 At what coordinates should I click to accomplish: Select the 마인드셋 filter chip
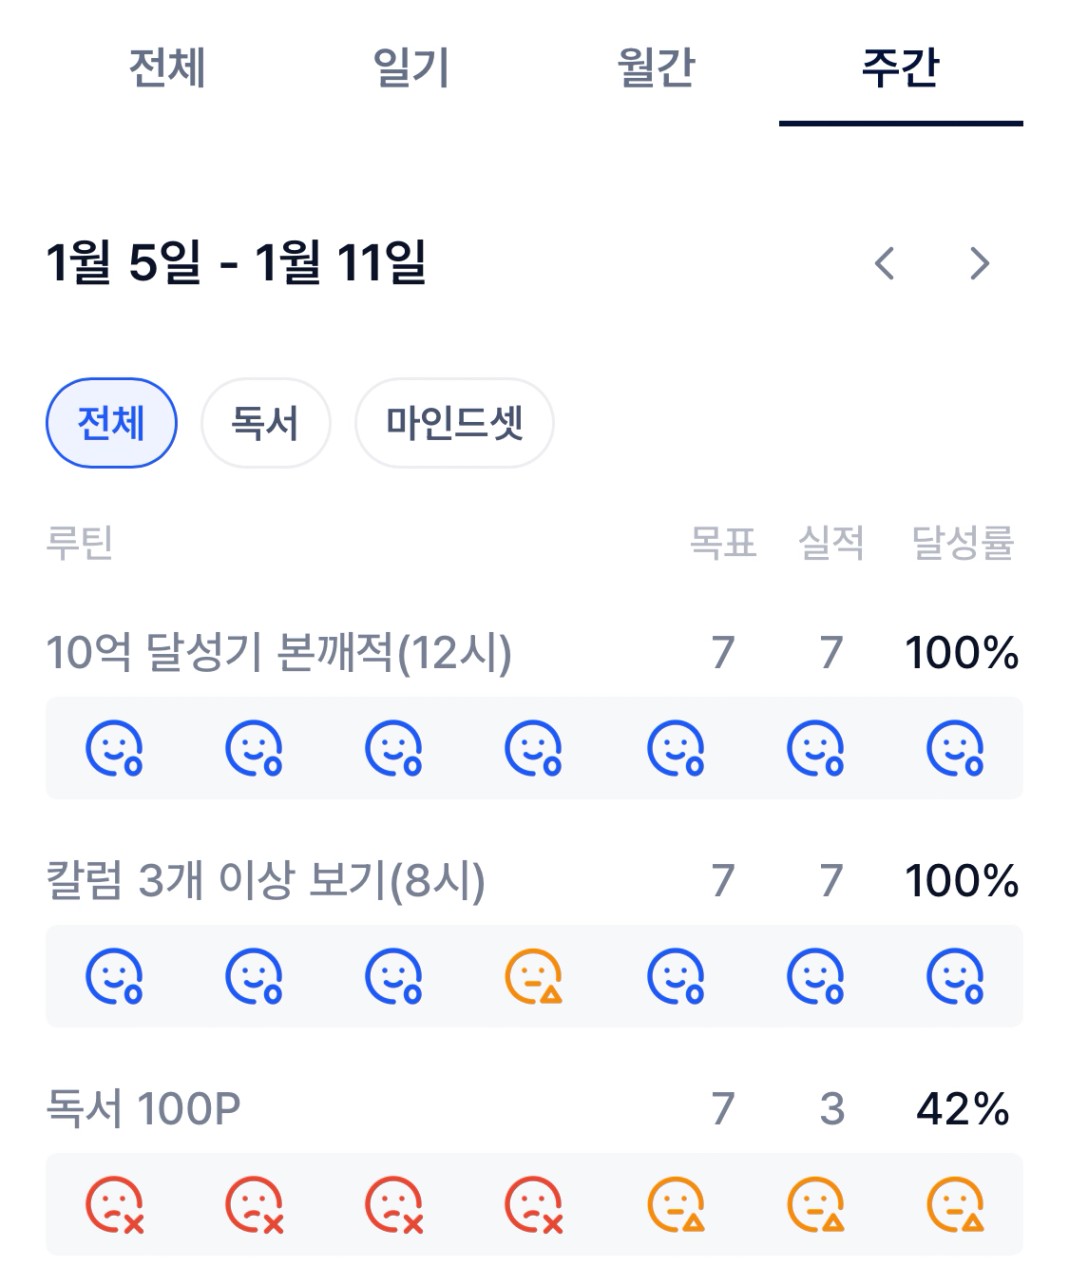(x=454, y=423)
